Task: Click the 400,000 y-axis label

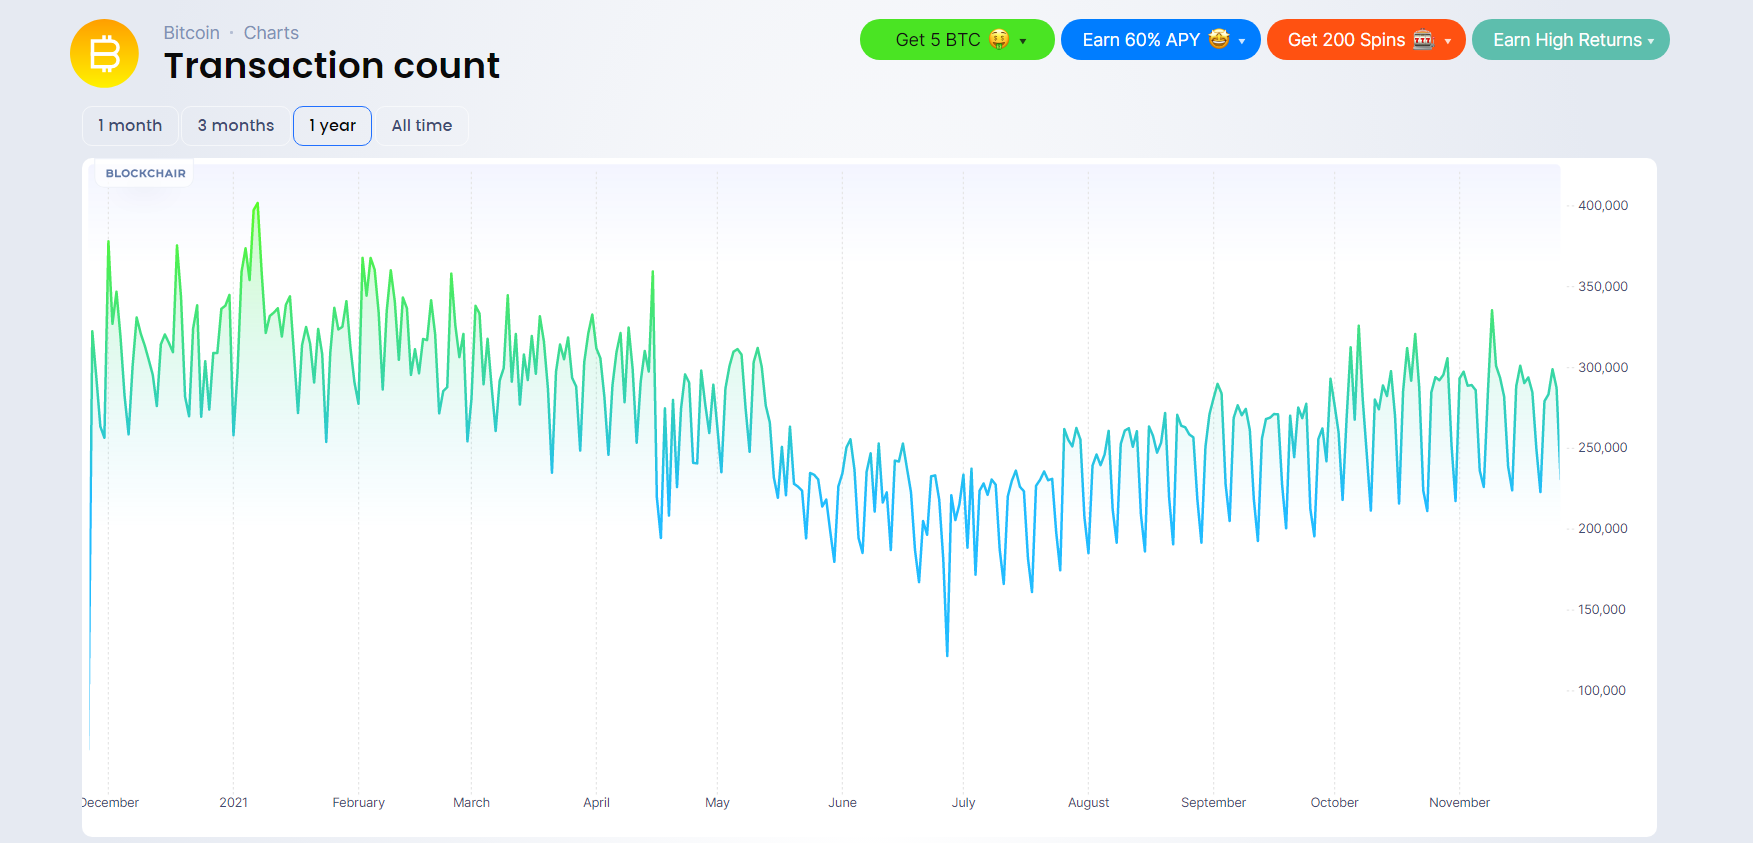Action: coord(1602,205)
